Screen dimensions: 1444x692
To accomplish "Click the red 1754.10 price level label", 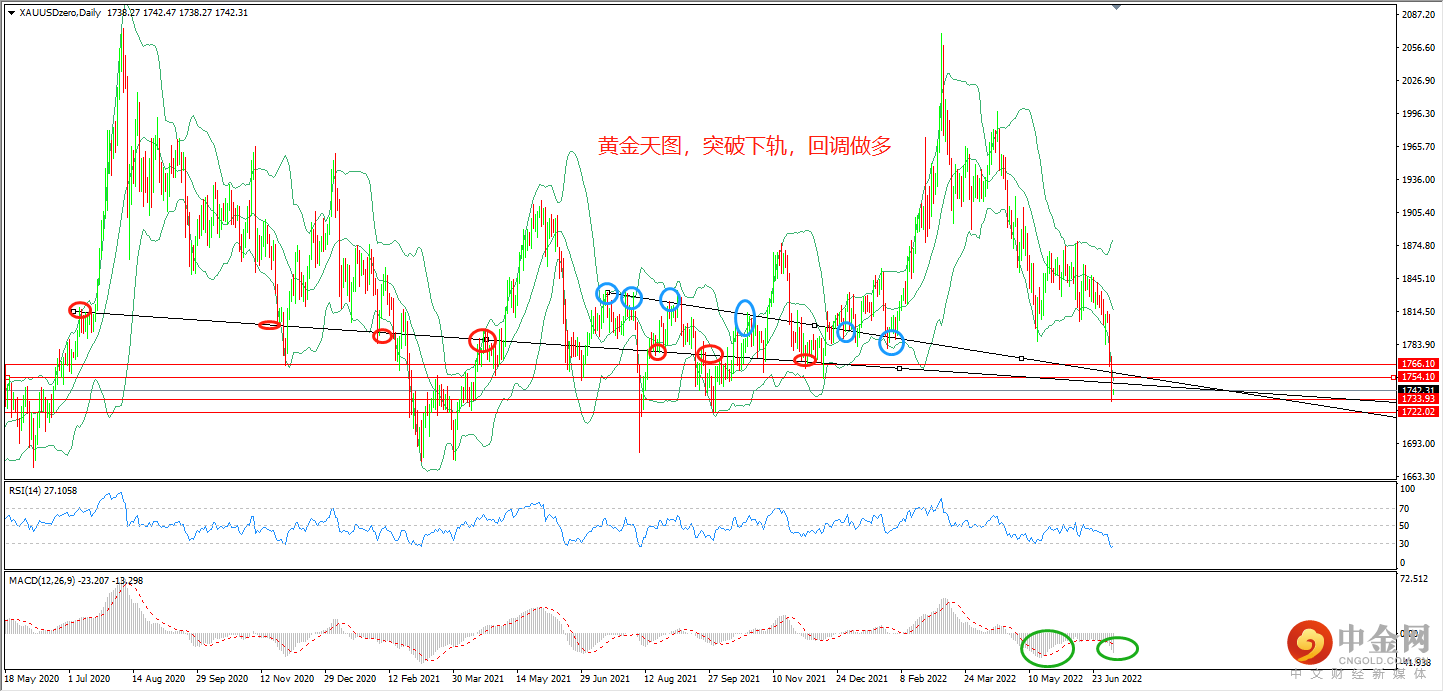I will 1419,376.
